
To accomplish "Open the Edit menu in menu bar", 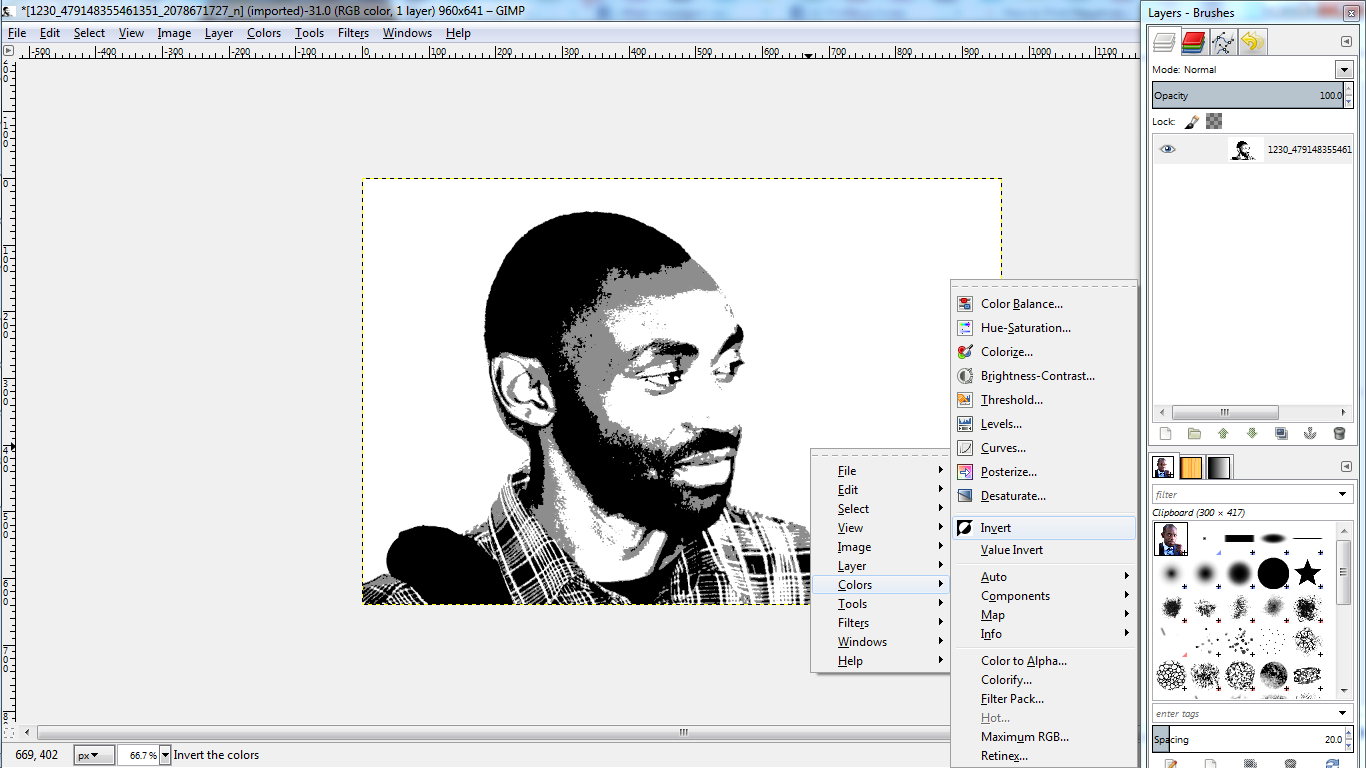I will click(x=50, y=33).
